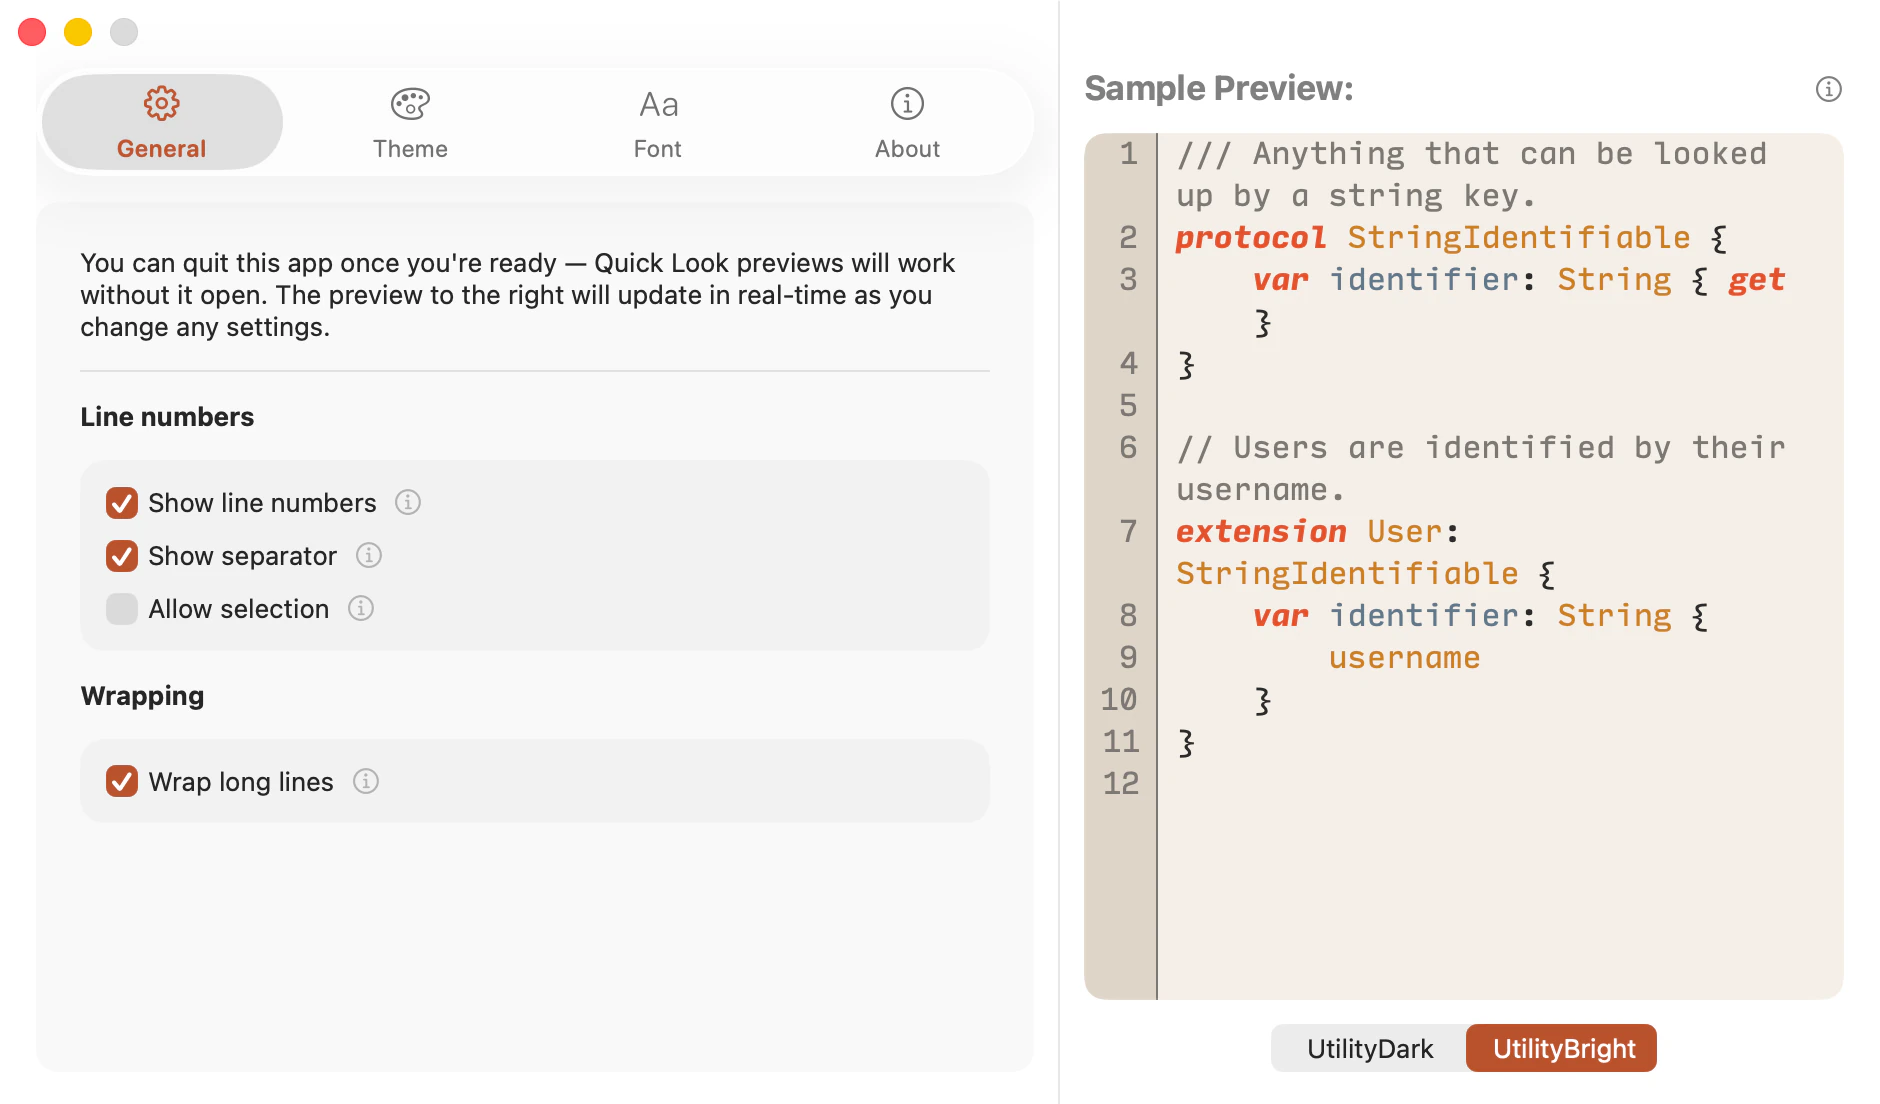
Task: Click the 'Line numbers' section heading
Action: tap(167, 417)
